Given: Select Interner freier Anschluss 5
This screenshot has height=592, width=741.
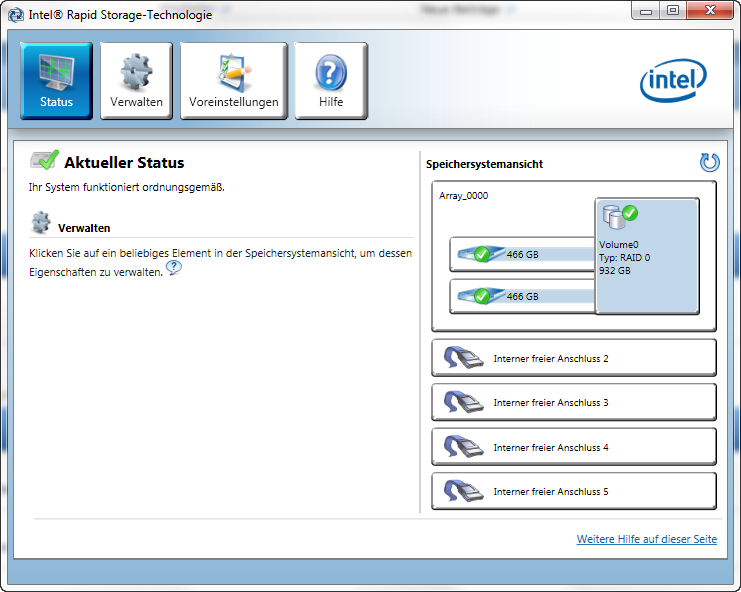Looking at the screenshot, I should click(x=574, y=491).
